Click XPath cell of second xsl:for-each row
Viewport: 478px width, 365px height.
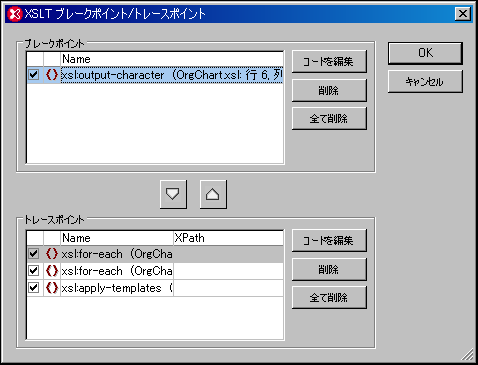[228, 271]
